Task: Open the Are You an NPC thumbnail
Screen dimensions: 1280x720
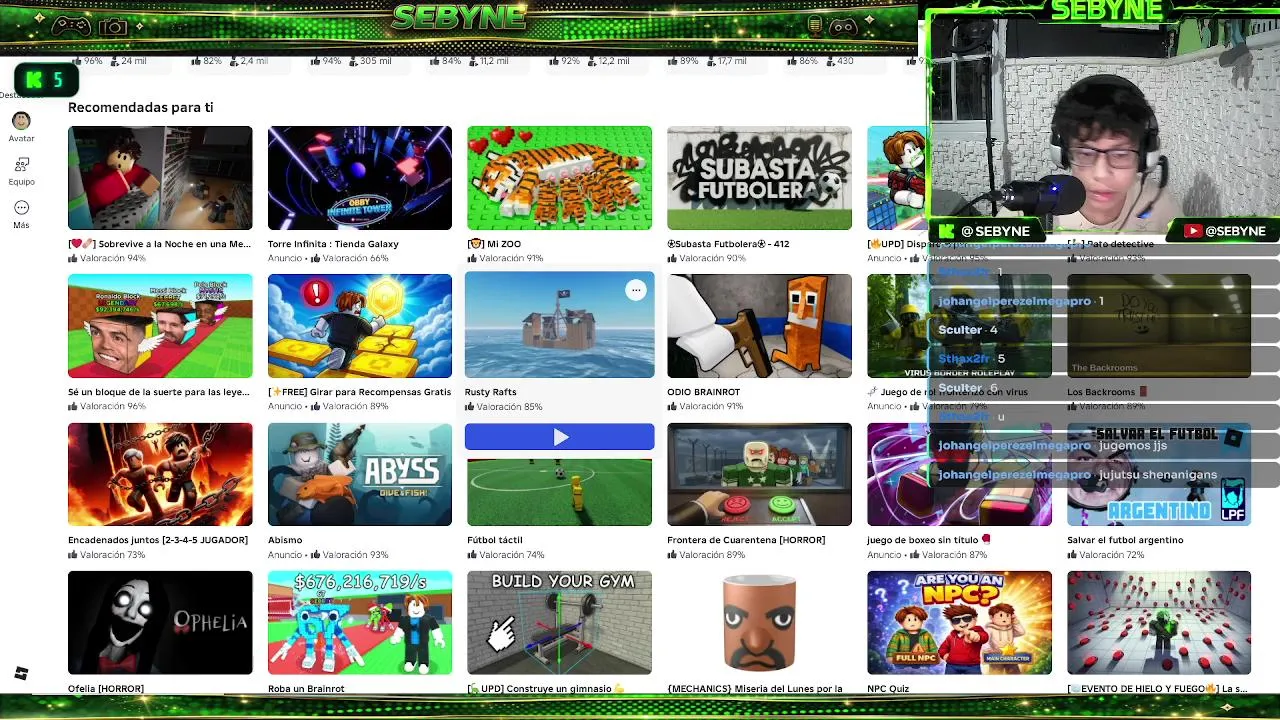Action: (x=960, y=623)
